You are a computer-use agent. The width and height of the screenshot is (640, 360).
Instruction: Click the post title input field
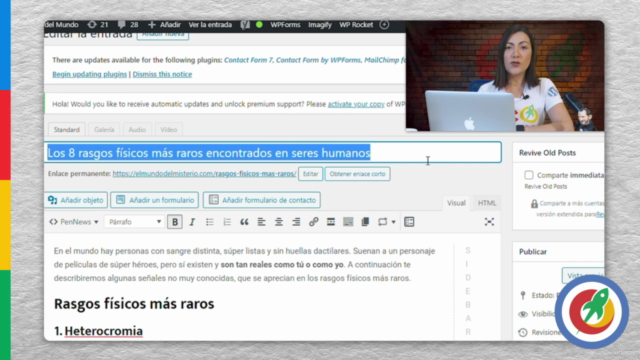click(x=273, y=152)
